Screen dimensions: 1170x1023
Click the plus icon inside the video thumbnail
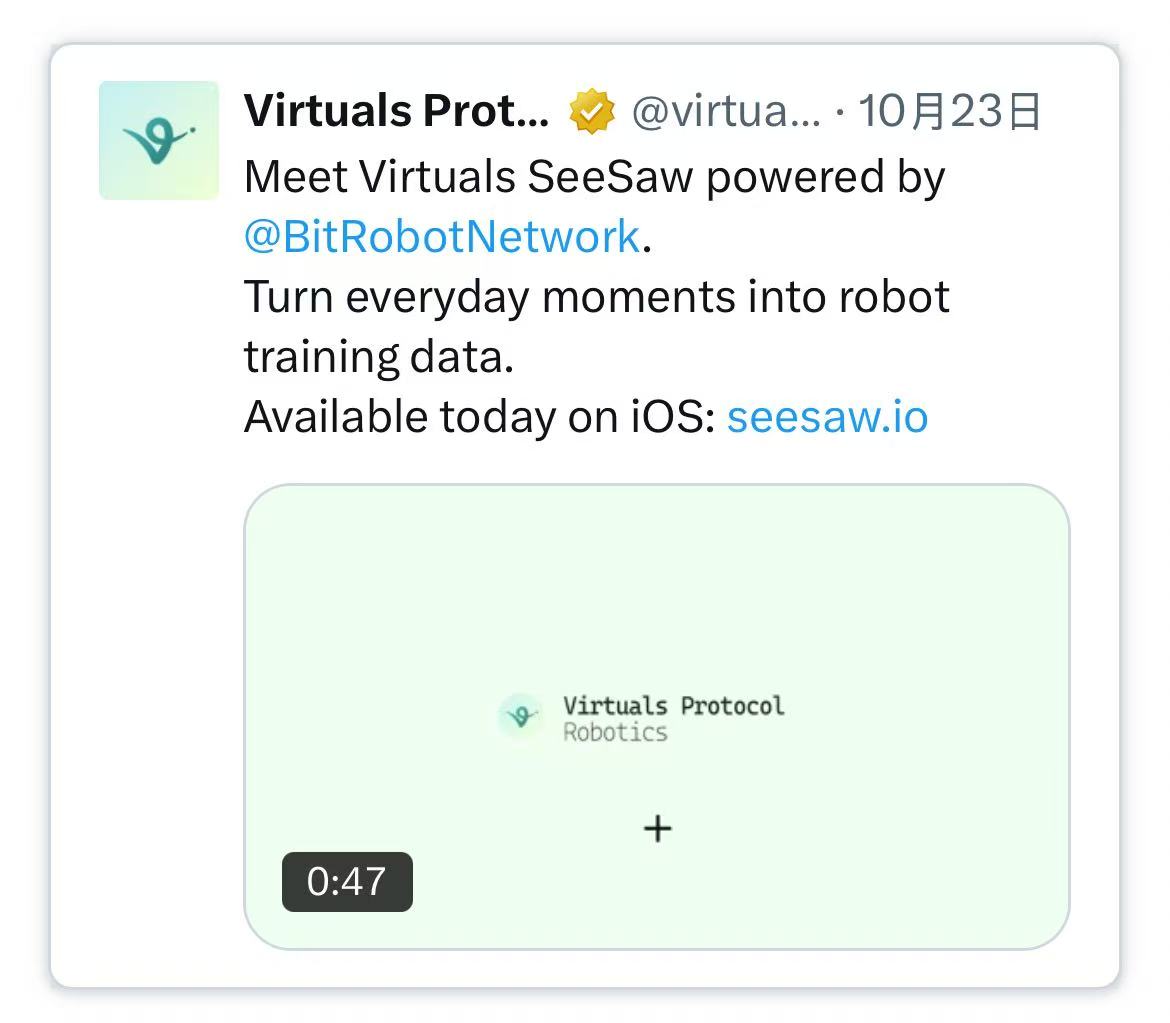pos(657,828)
